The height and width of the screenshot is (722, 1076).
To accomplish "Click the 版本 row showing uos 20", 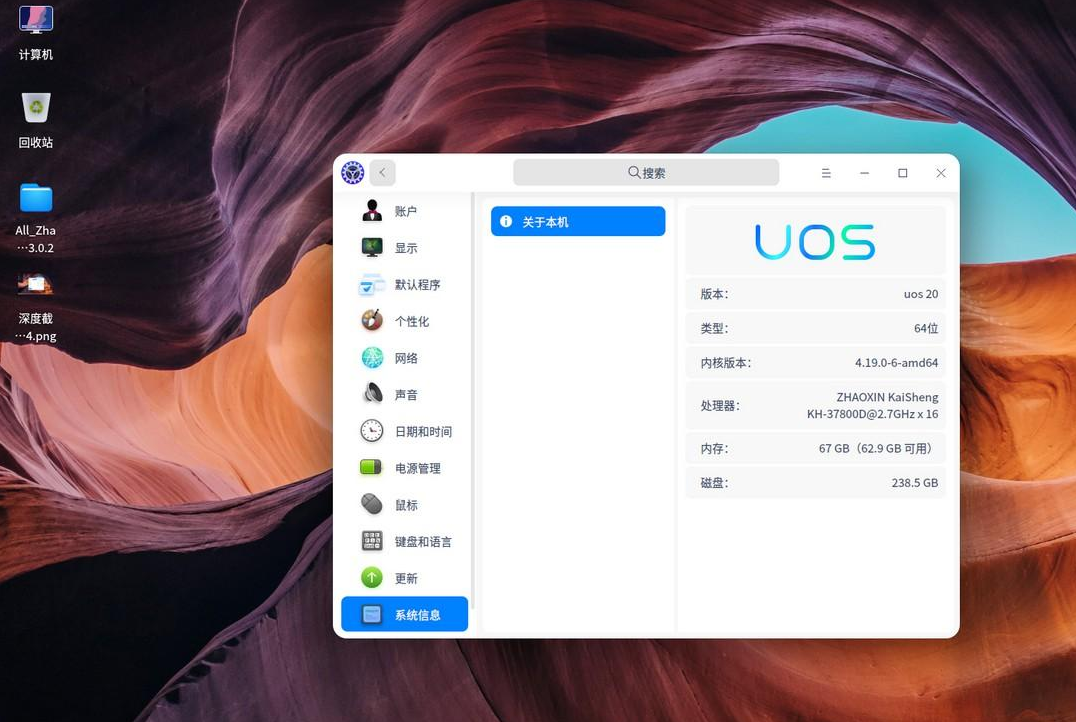I will pyautogui.click(x=815, y=294).
